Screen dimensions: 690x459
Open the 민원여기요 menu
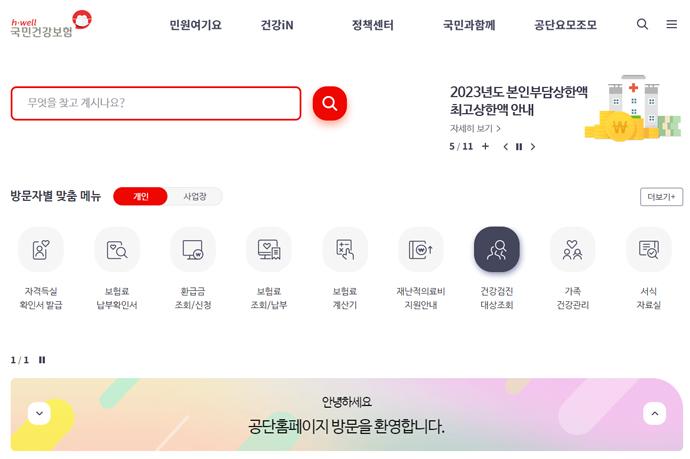pyautogui.click(x=195, y=25)
